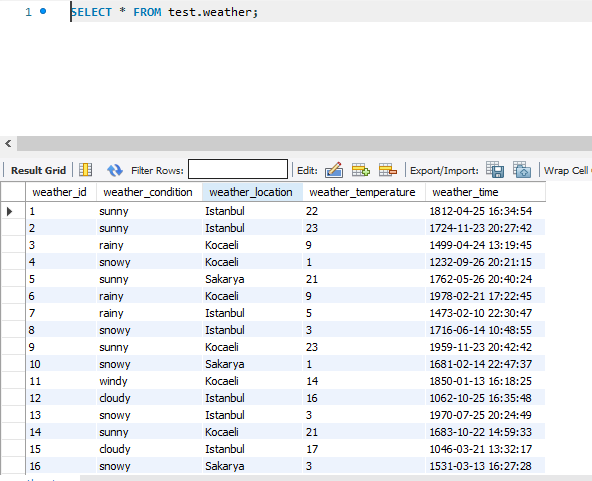The image size is (592, 481).
Task: Select temperature cell '5' in row 7
Action: [x=364, y=313]
